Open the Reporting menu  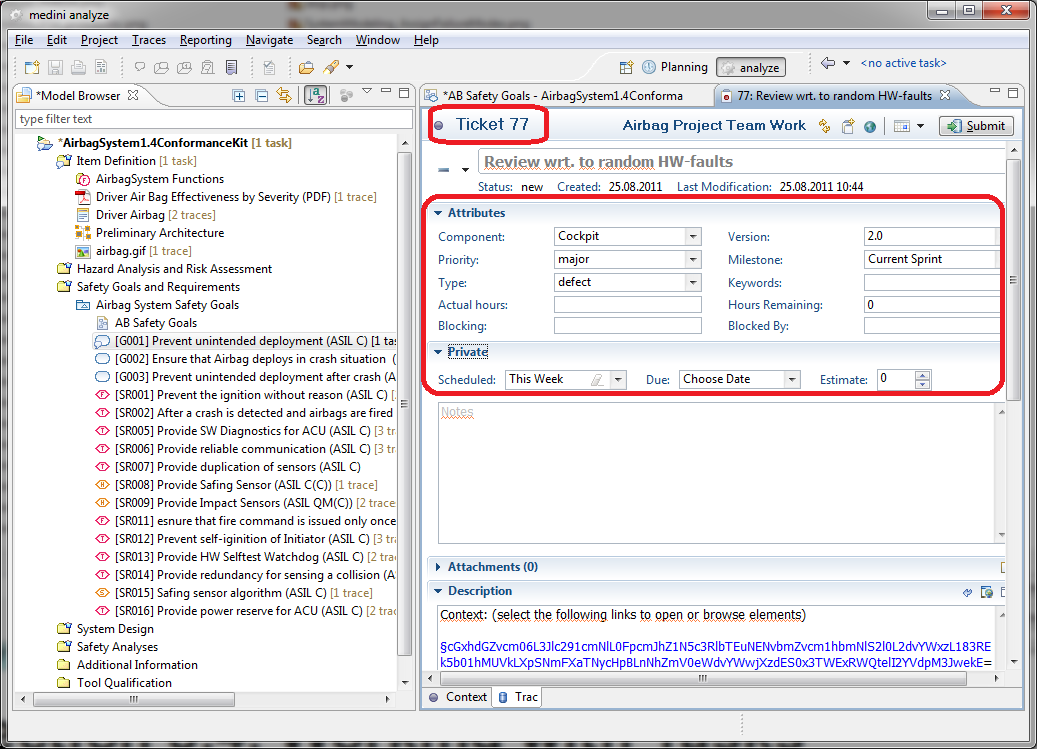click(x=205, y=40)
